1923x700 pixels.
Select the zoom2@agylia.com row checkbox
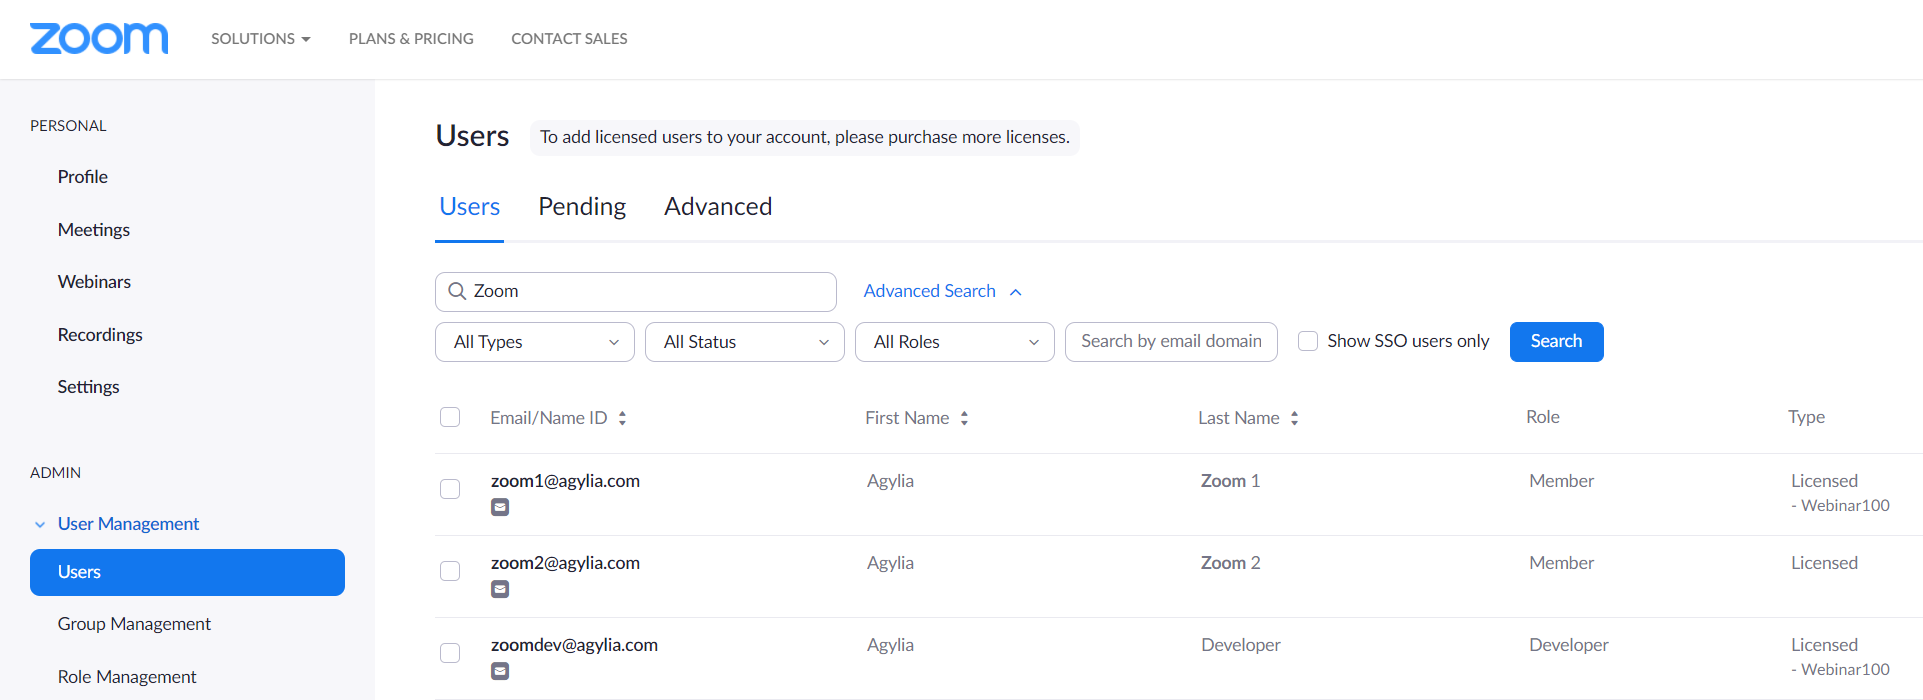coord(450,571)
